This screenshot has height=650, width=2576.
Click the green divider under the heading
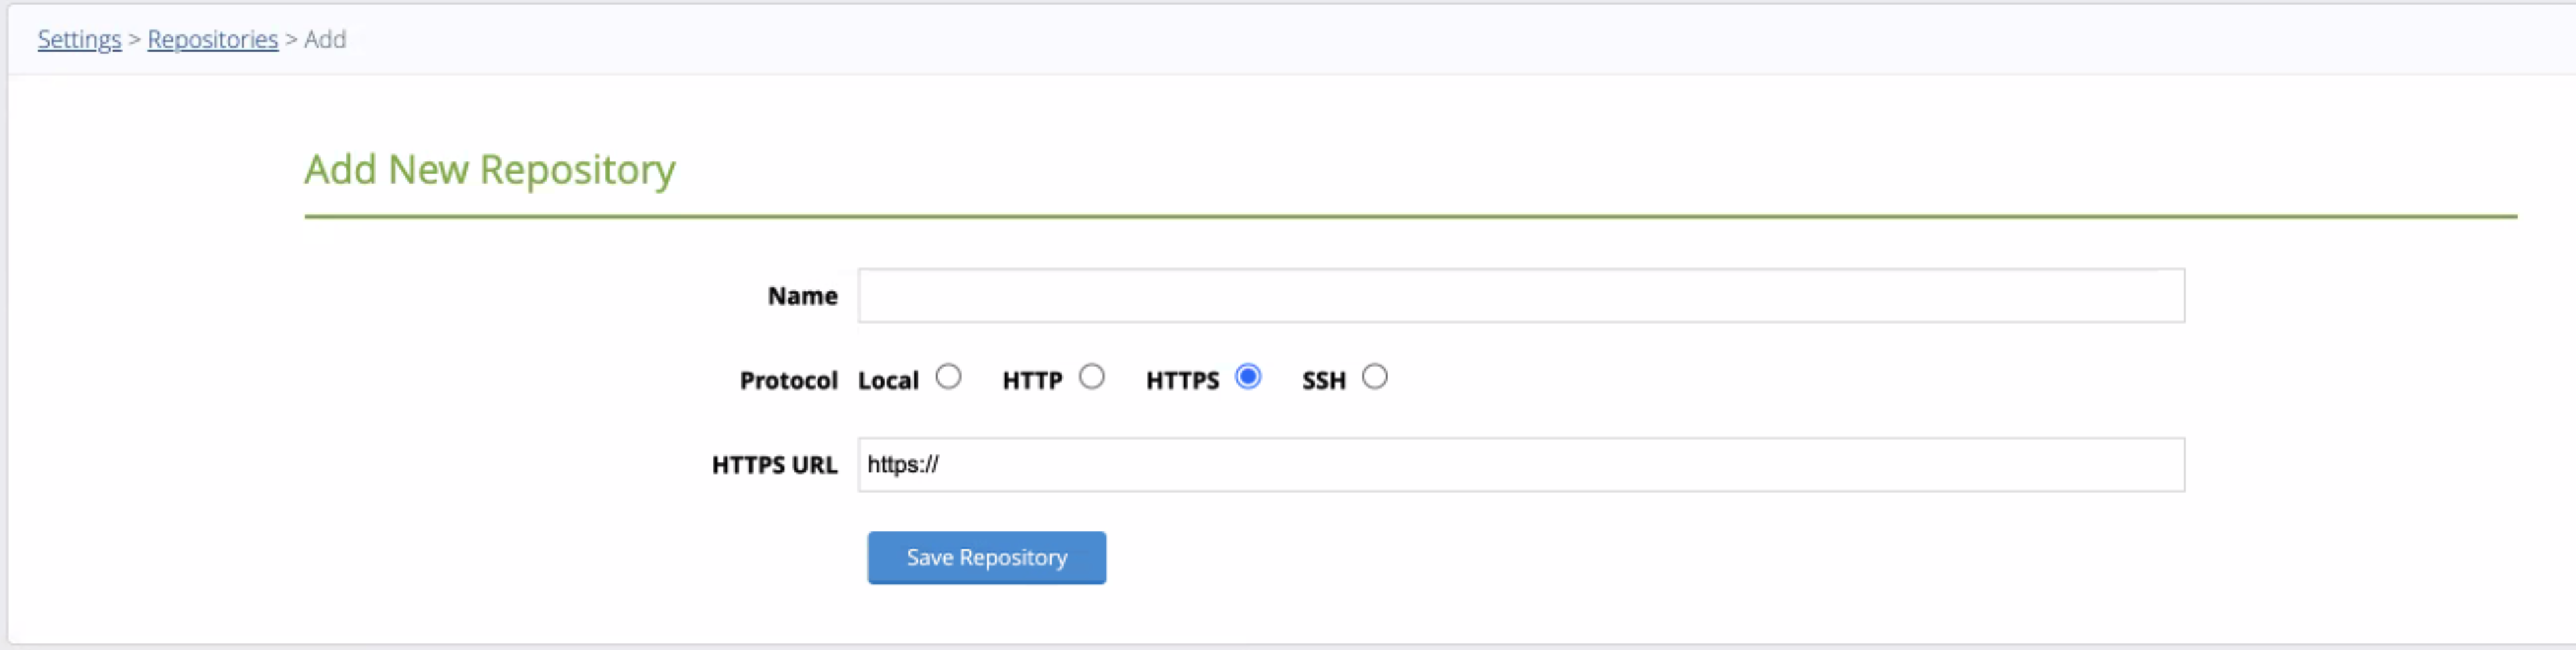(x=1410, y=216)
